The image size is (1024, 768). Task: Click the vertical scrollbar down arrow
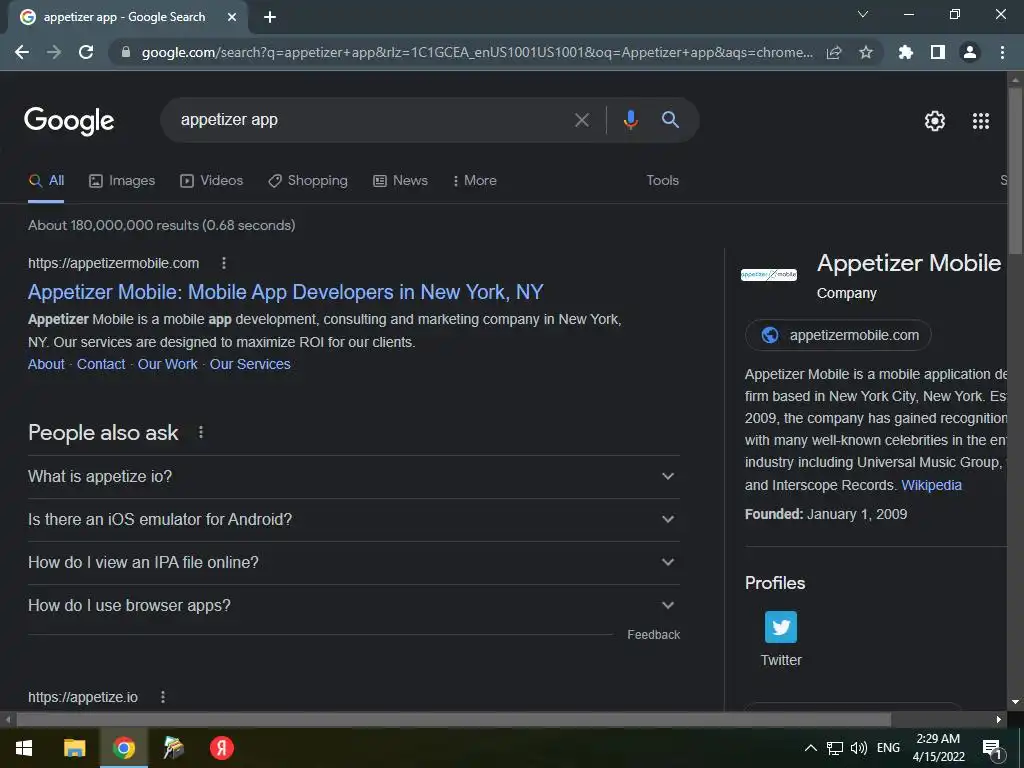tap(1015, 703)
